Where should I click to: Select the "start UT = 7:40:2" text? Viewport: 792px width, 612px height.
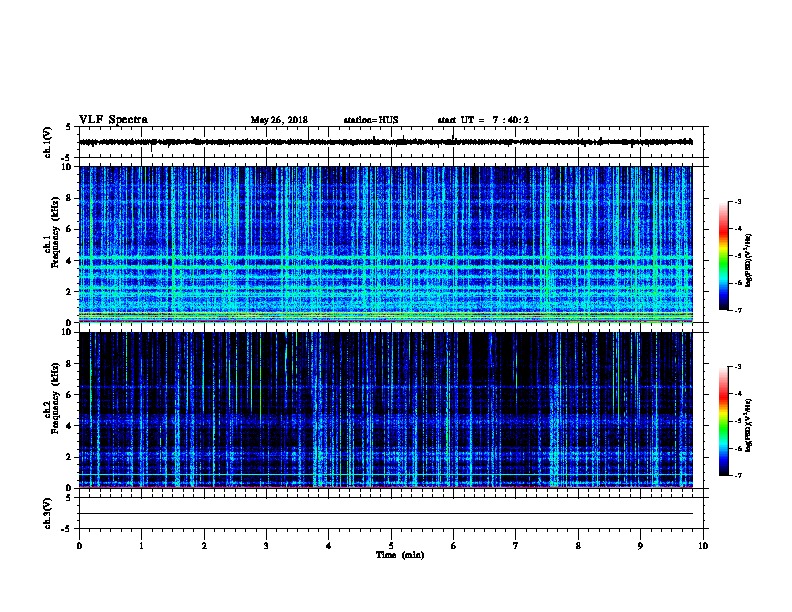(483, 120)
